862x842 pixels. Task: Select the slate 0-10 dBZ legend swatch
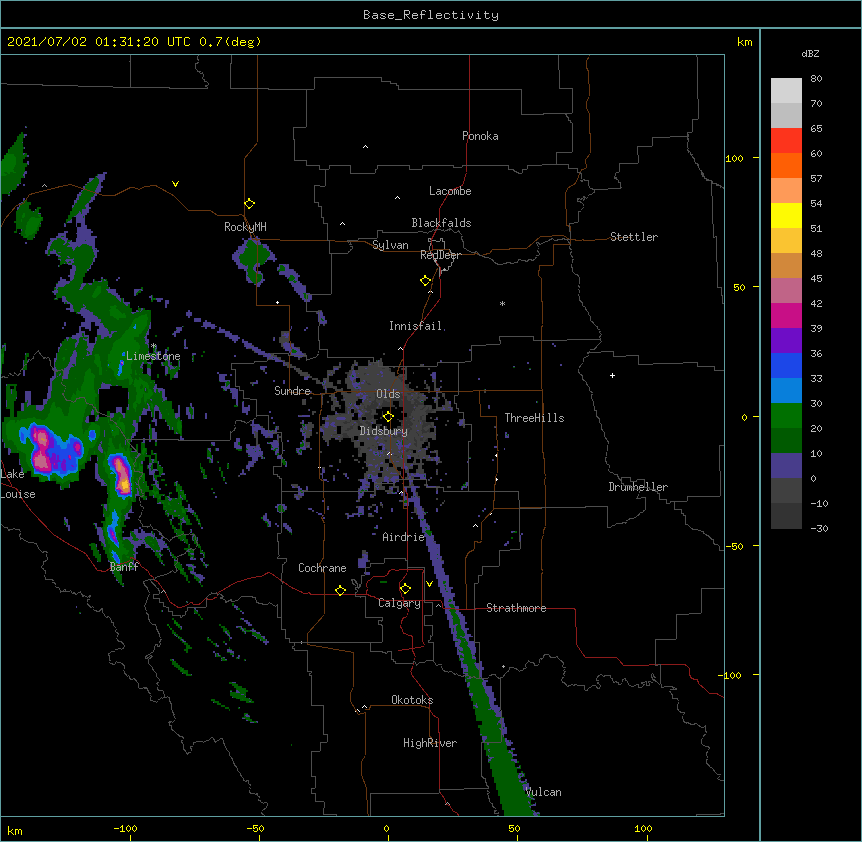click(786, 466)
